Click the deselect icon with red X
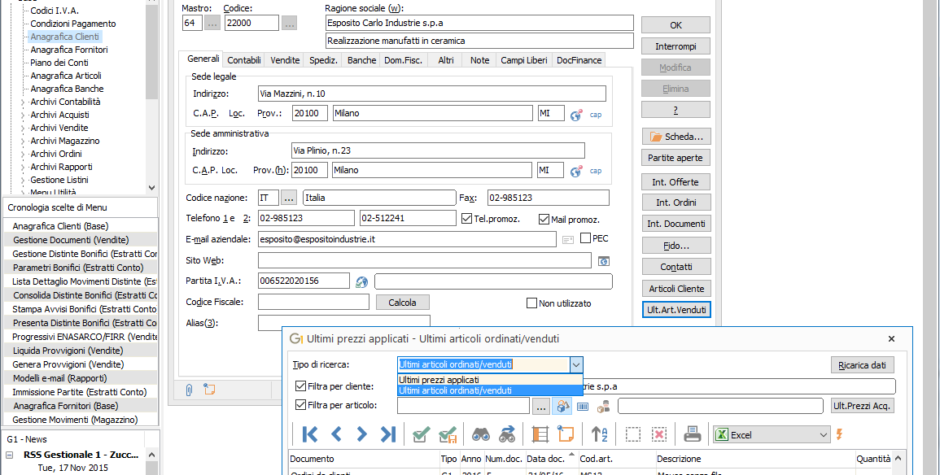This screenshot has height=475, width=940. pos(659,434)
